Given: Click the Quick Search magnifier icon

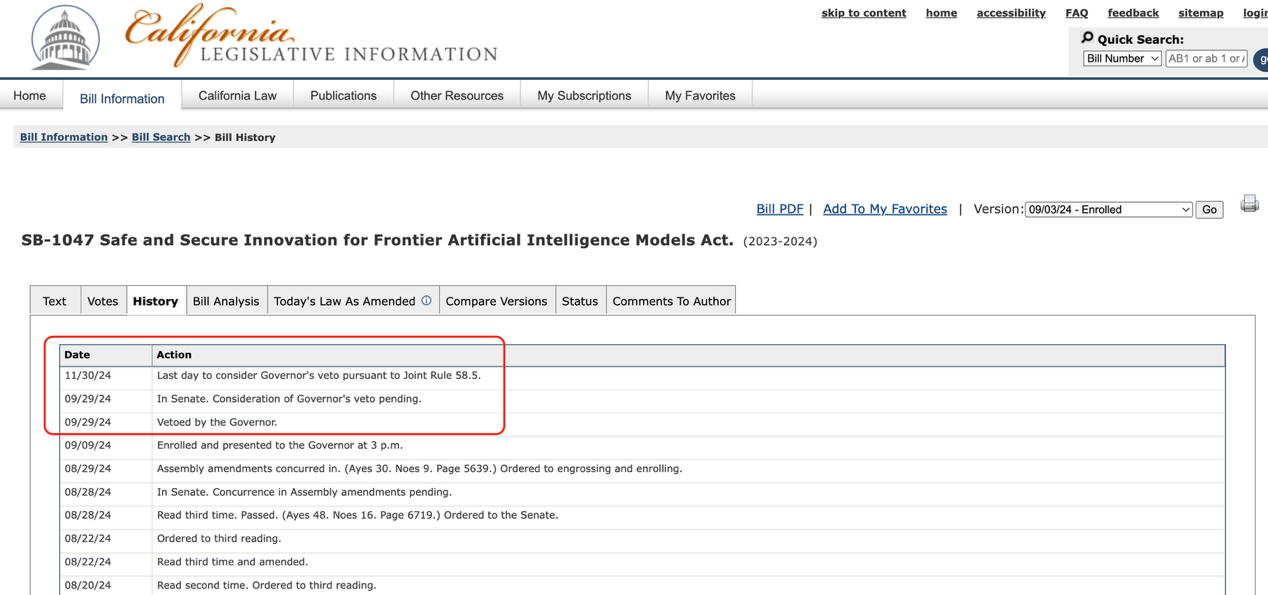Looking at the screenshot, I should coord(1087,38).
